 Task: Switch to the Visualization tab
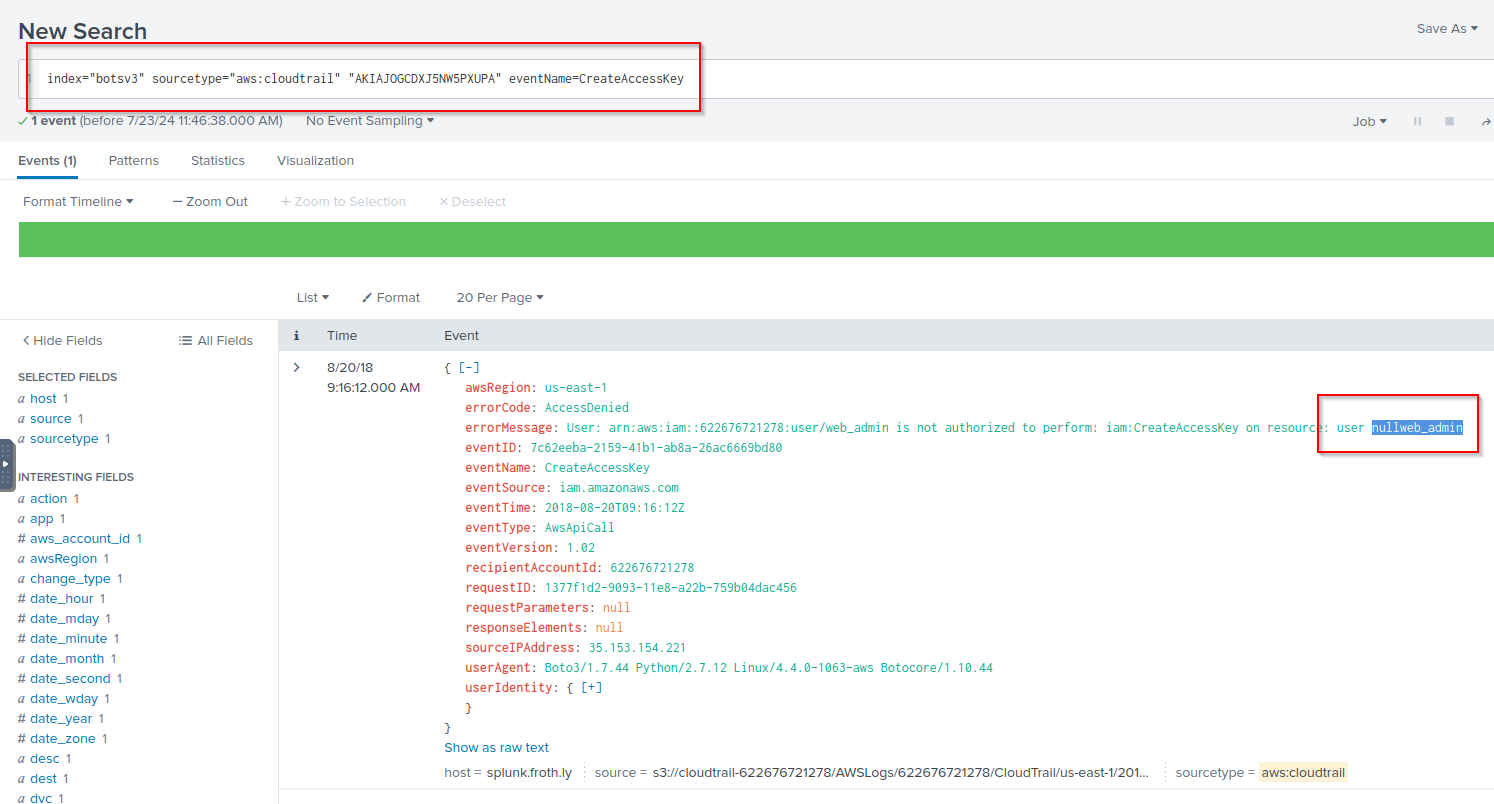(315, 160)
